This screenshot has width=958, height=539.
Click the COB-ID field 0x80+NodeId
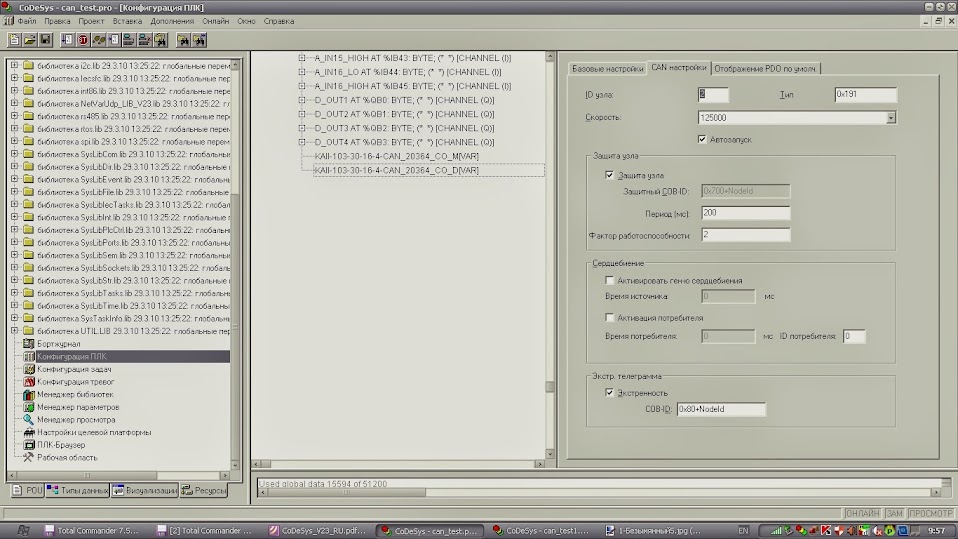coord(721,409)
